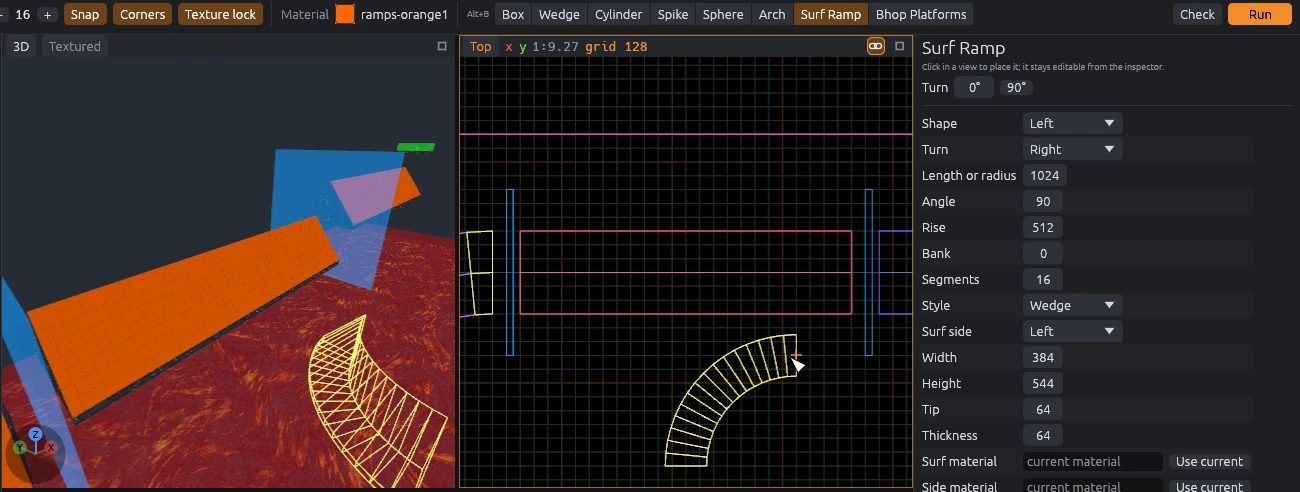Open the Surf side dropdown

(x=1073, y=331)
